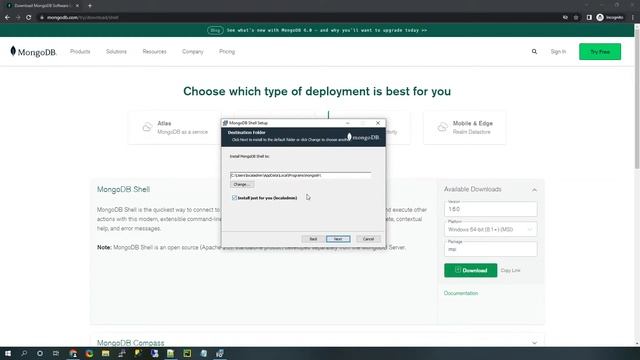Toggle Install just for you checkbox
Image resolution: width=640 pixels, height=360 pixels.
click(234, 198)
